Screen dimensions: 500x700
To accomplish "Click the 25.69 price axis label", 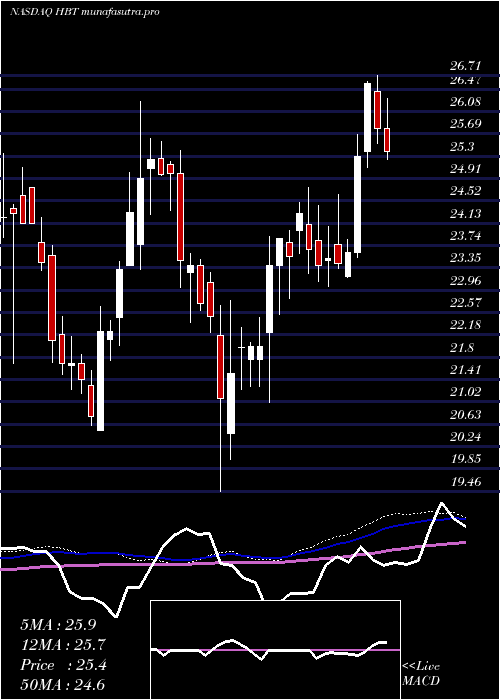I will 465,124.
